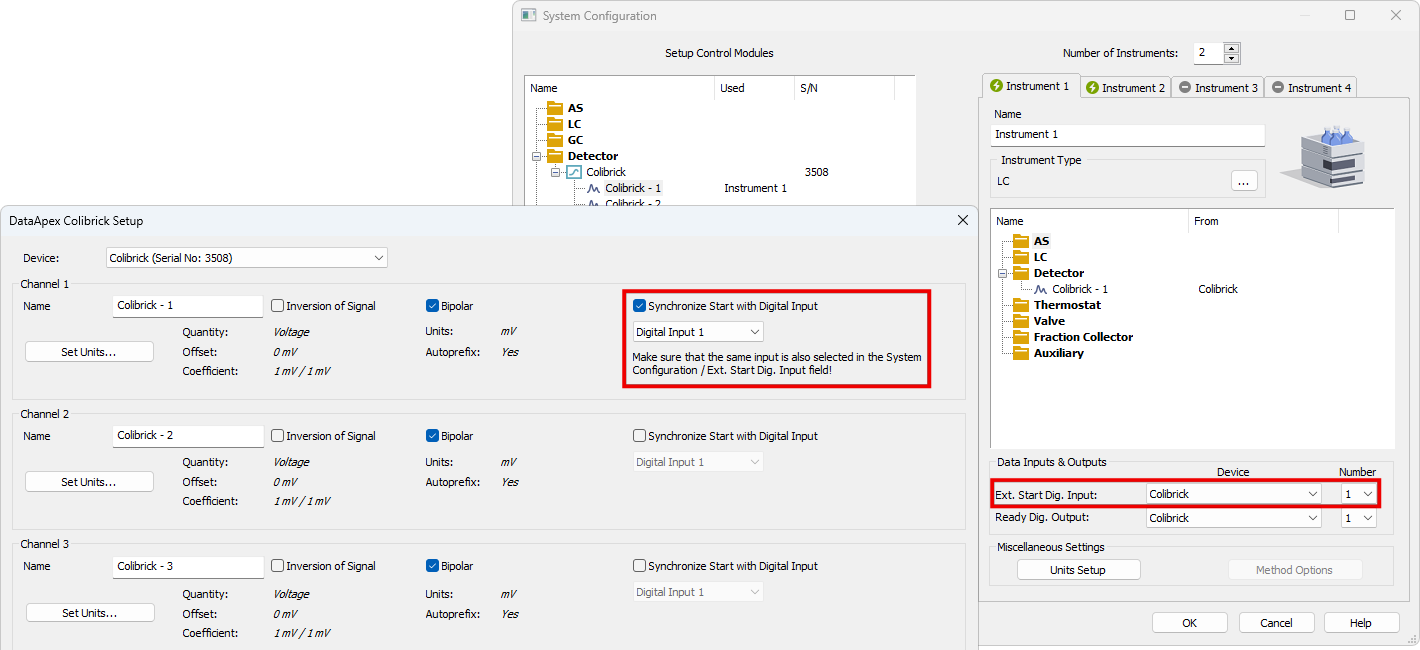The image size is (1420, 650).
Task: Click the GC folder icon in Setup Control Modules
Action: click(x=554, y=140)
